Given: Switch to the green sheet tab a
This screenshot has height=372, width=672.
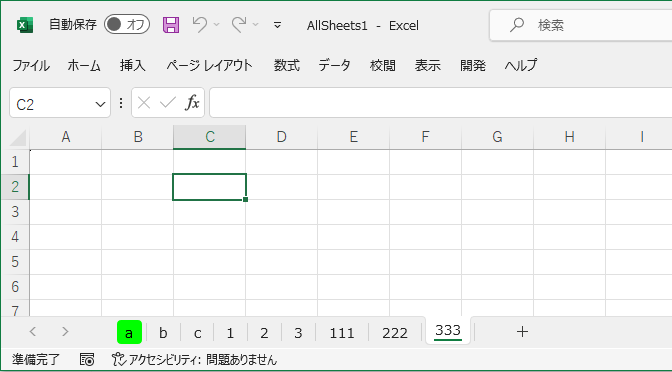Looking at the screenshot, I should coord(129,332).
